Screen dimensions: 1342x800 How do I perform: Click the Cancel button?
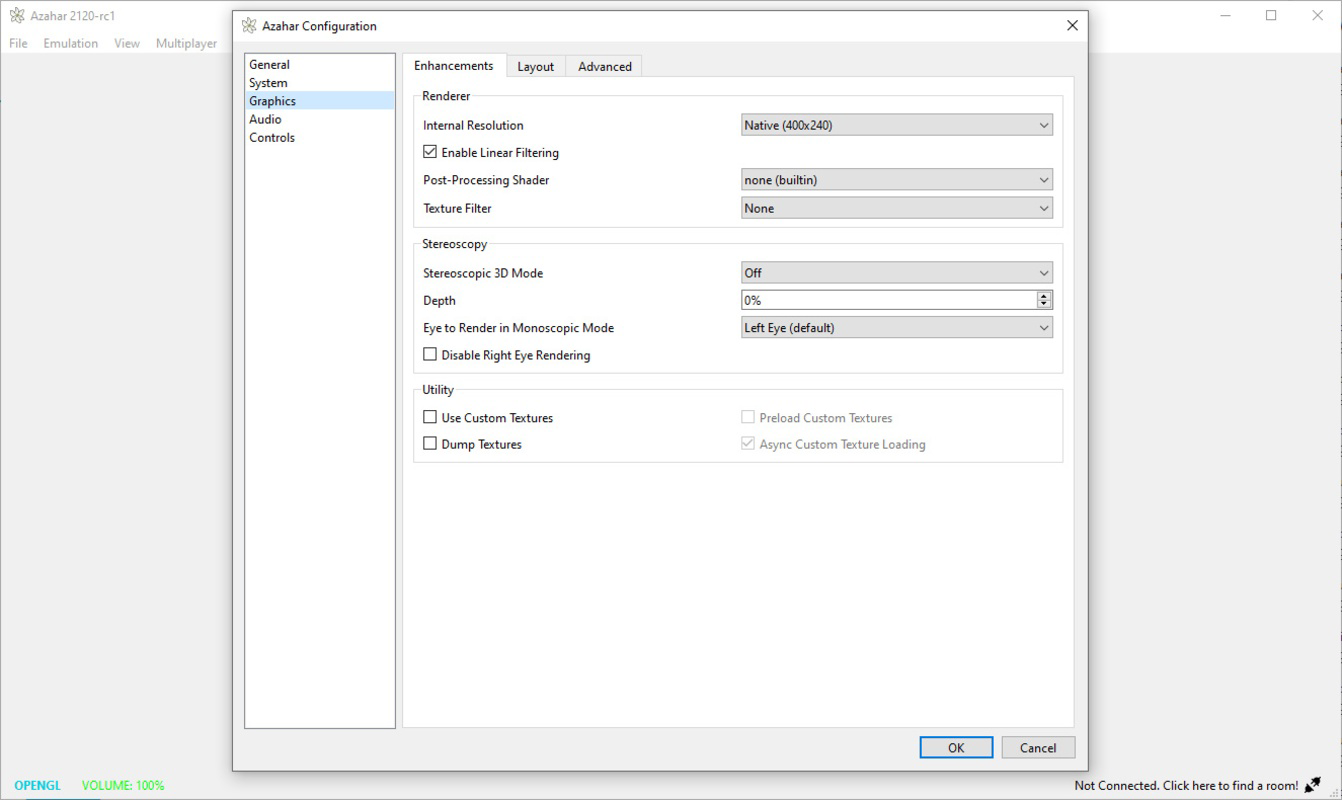click(x=1038, y=747)
